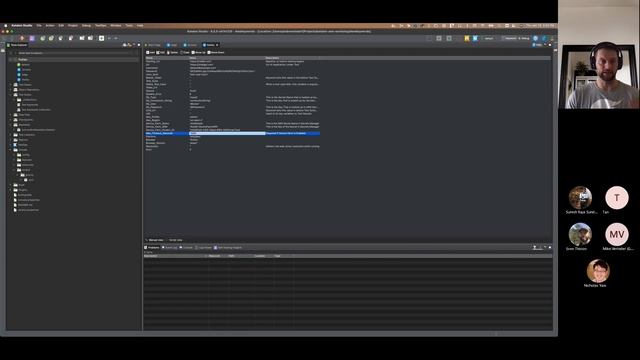Viewport: 640px width, 360px height.
Task: Select the Profiles node in Tests Explorer
Action: (22, 60)
